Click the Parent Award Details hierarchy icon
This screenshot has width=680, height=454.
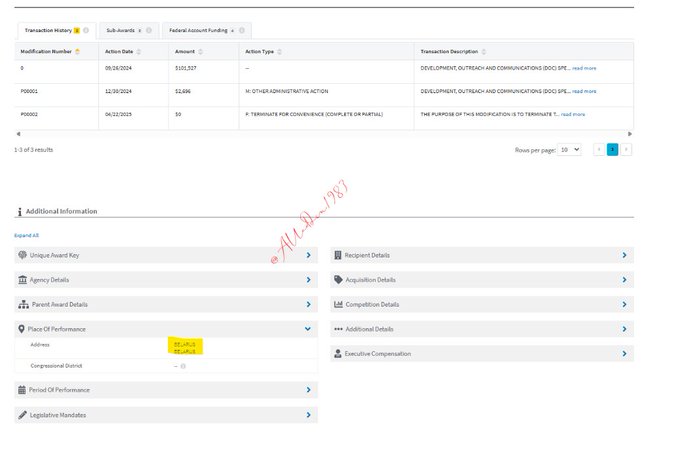pos(22,304)
